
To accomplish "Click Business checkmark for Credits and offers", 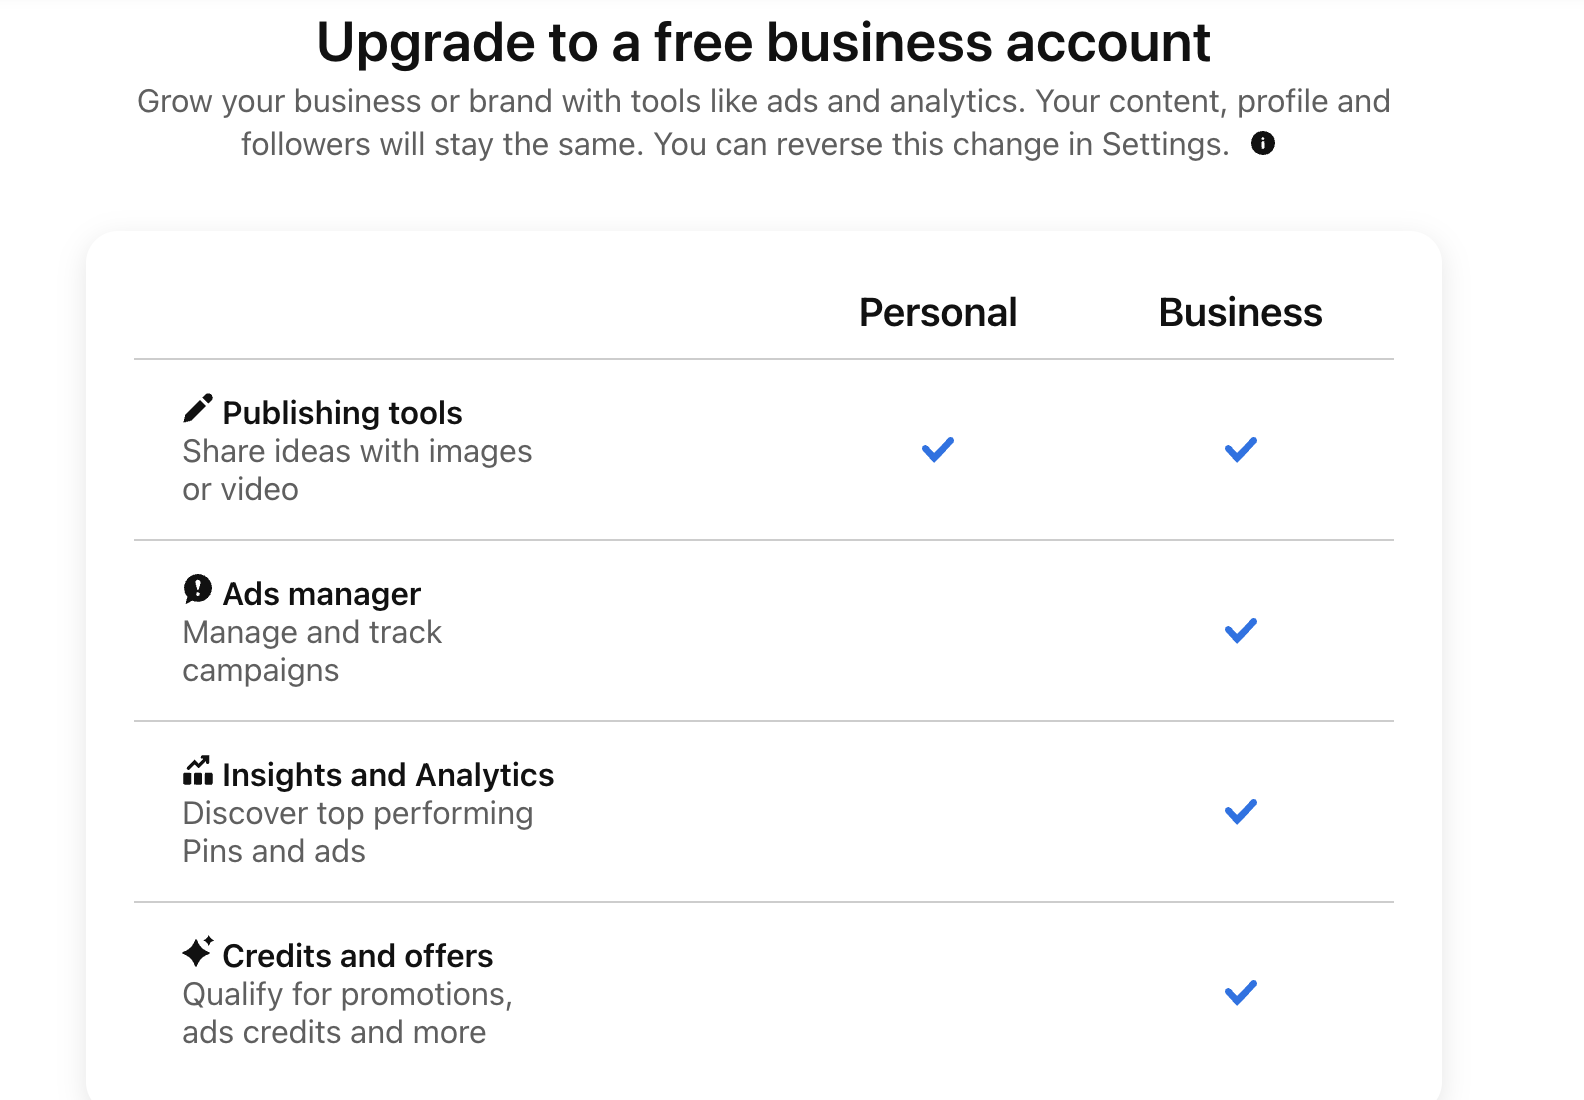I will 1240,993.
